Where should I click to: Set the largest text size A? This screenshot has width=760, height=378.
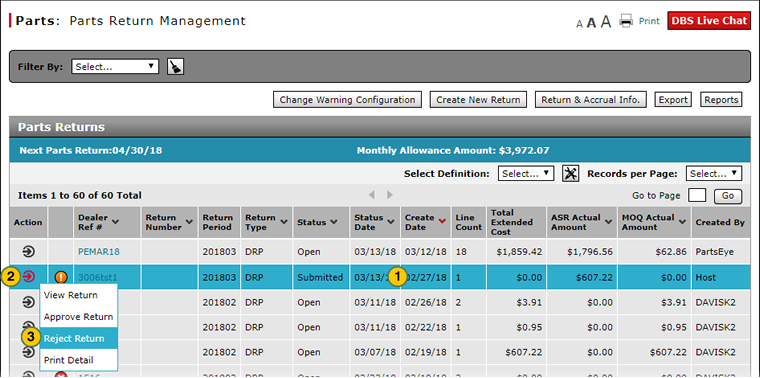(x=606, y=22)
